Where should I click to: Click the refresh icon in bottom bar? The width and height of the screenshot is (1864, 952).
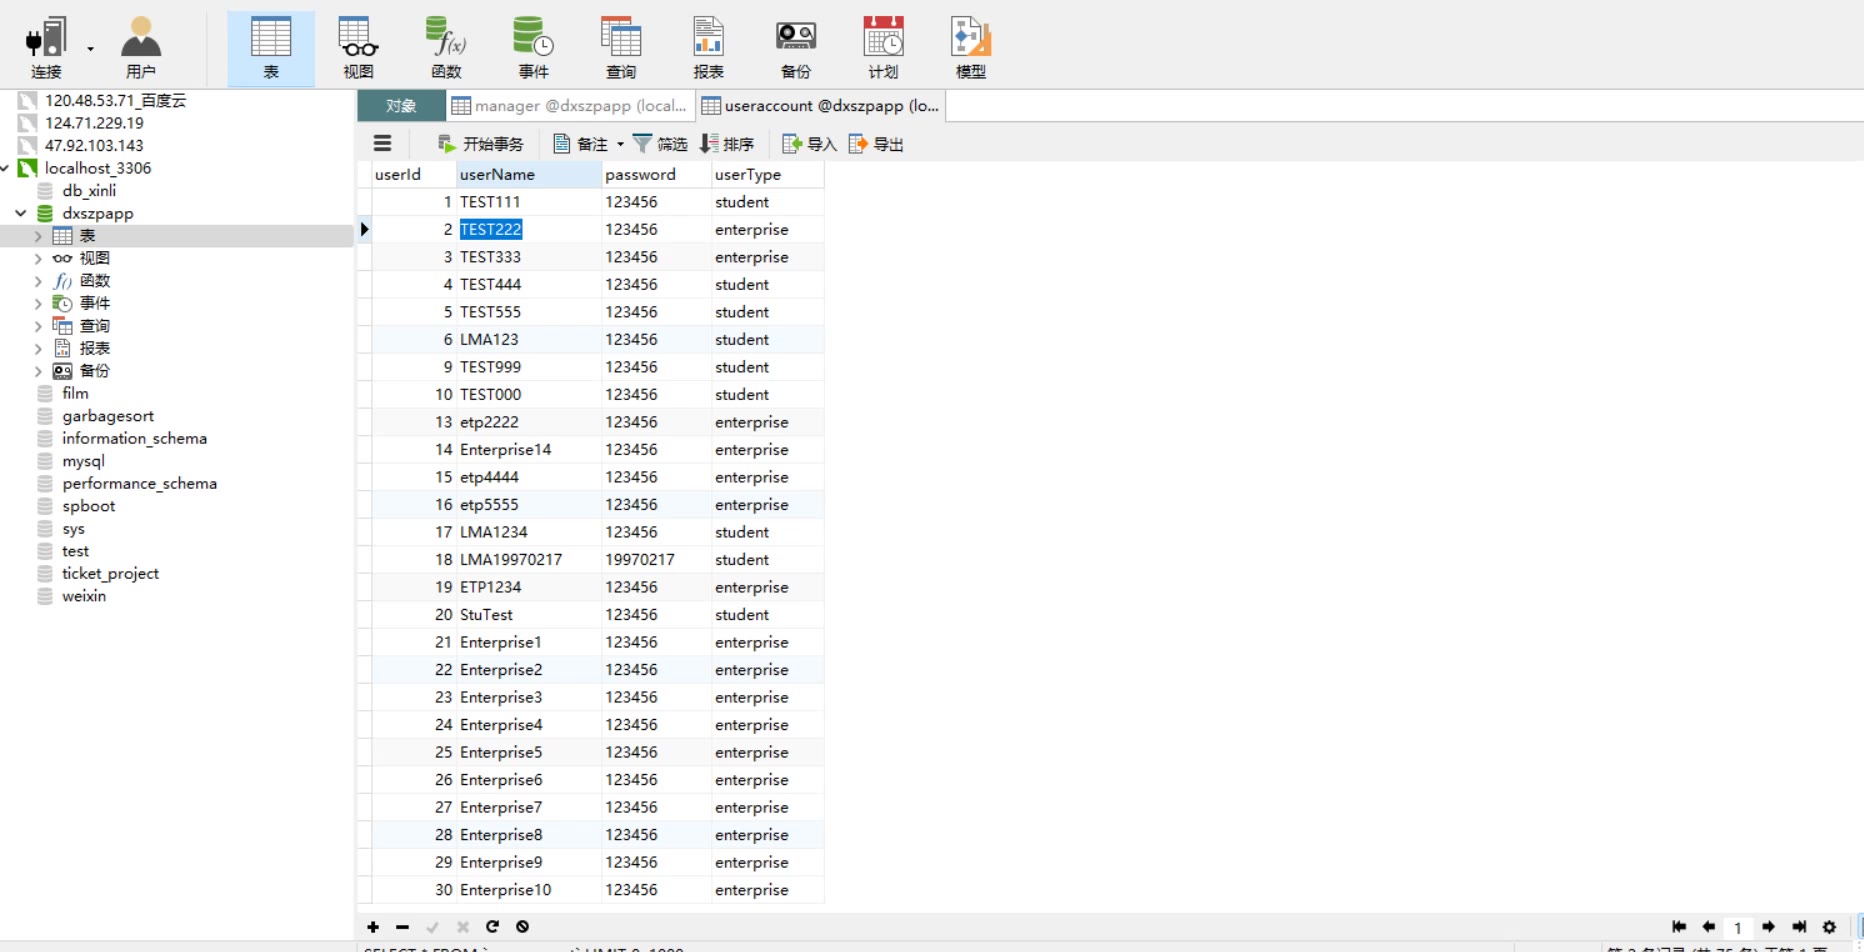coord(492,927)
